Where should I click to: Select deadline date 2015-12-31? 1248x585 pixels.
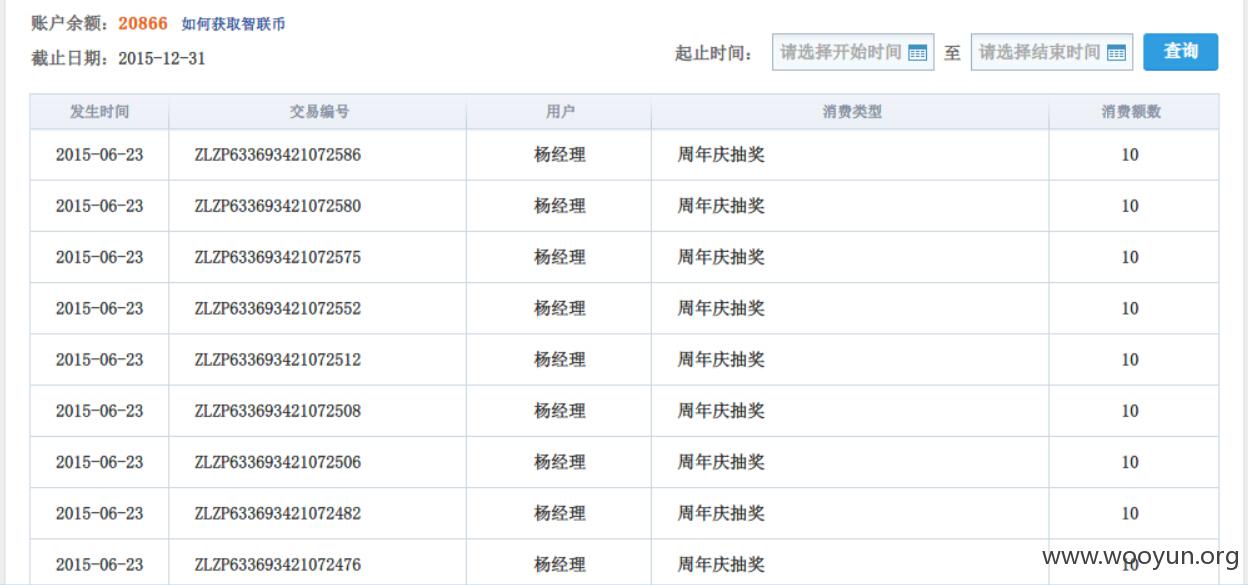(162, 58)
